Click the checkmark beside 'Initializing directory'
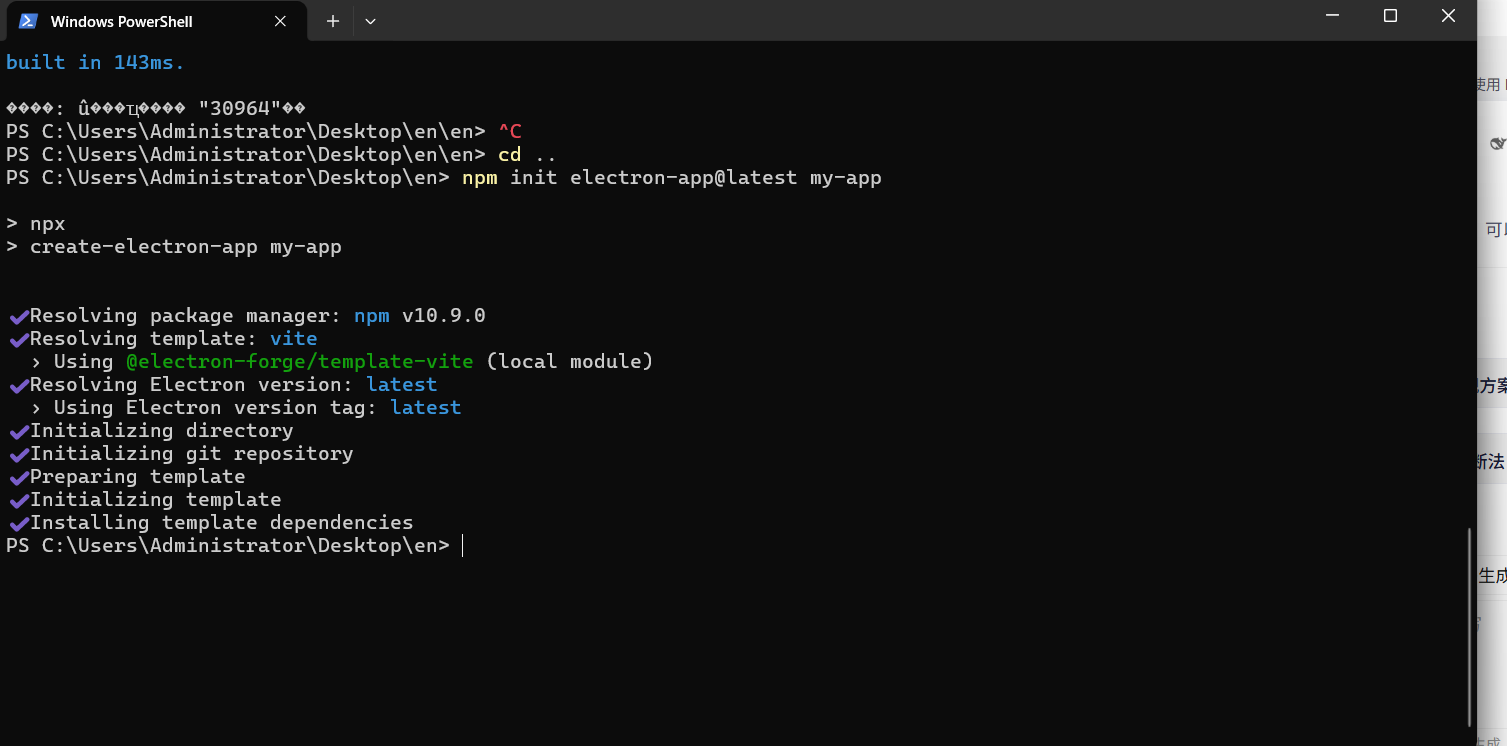This screenshot has height=746, width=1507. point(19,431)
